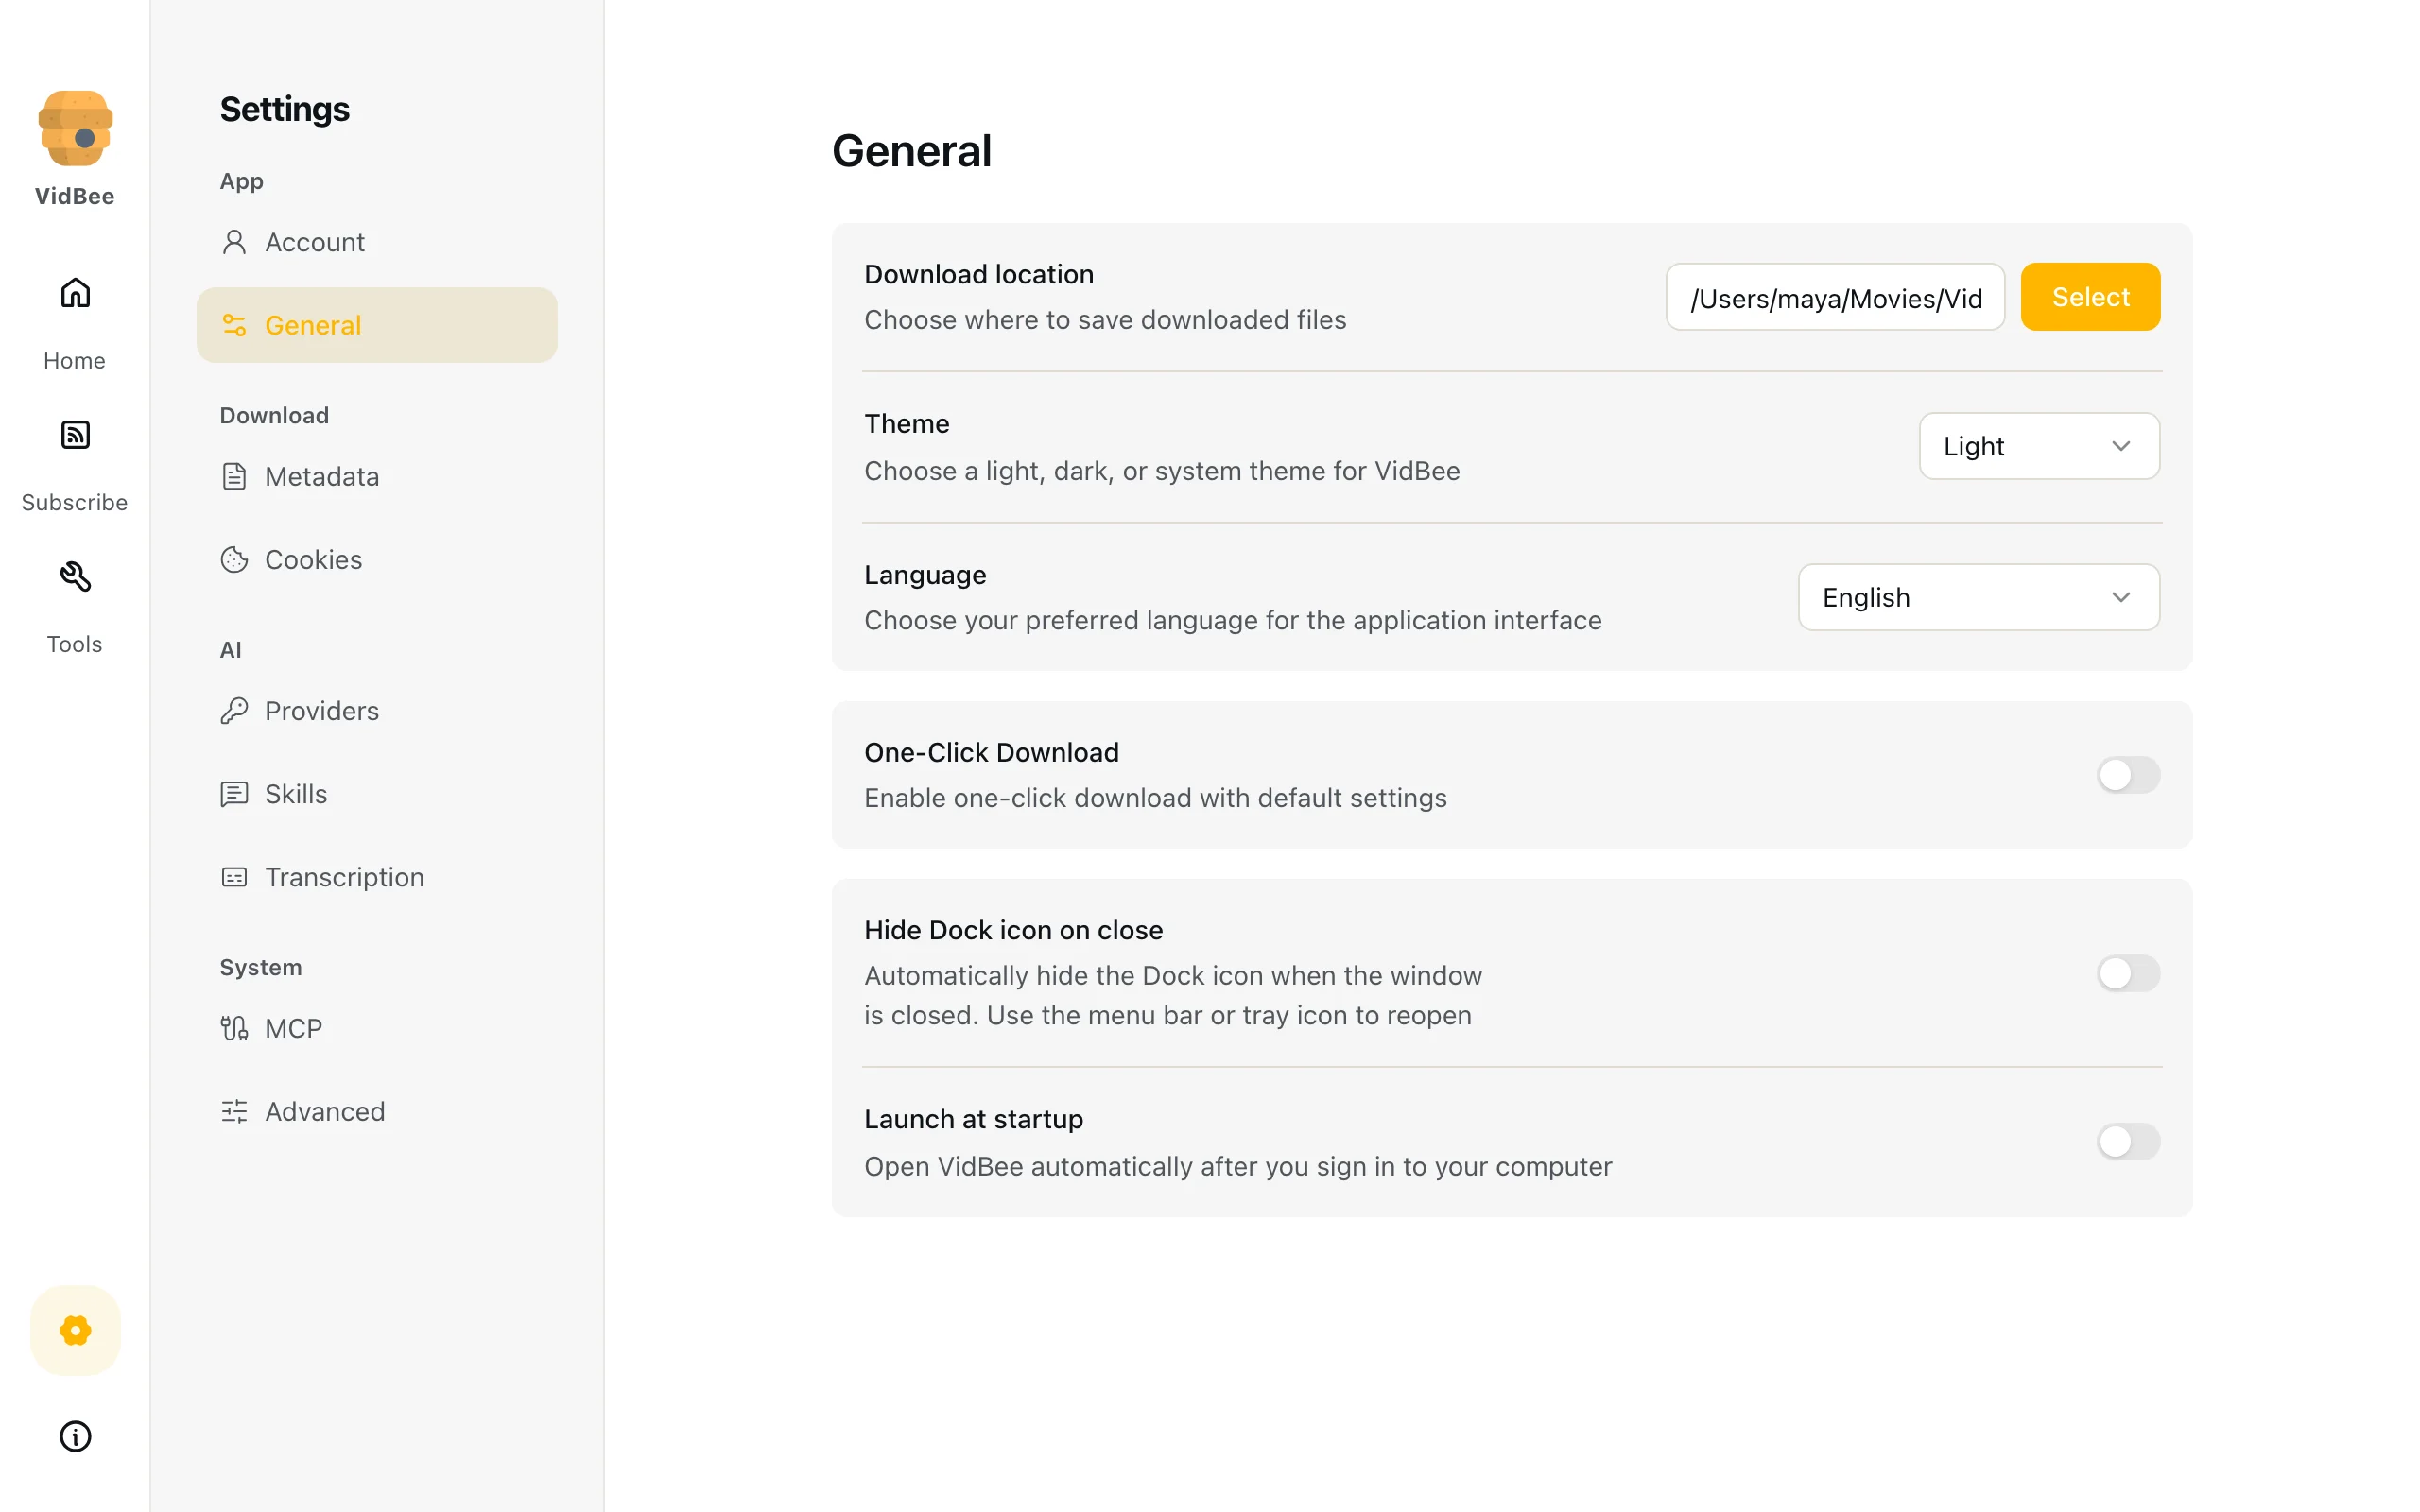Open the Advanced settings page

(x=377, y=1111)
